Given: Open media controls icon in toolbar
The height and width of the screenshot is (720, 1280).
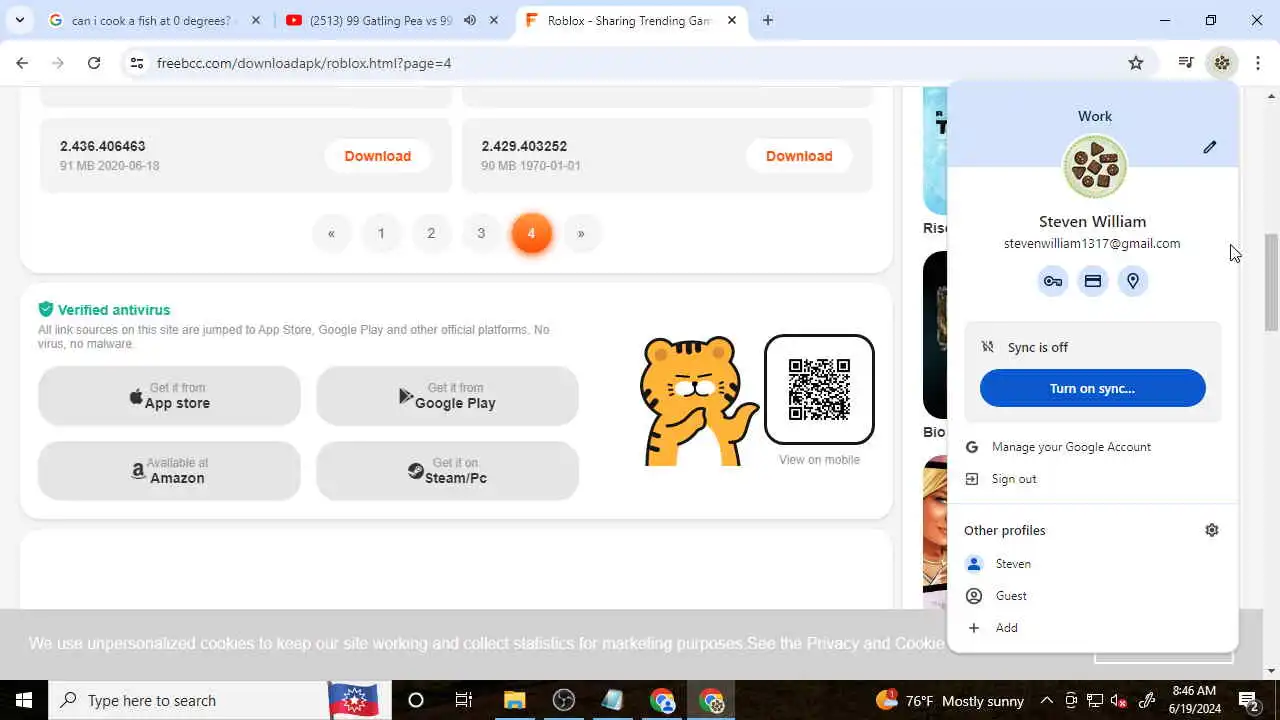Looking at the screenshot, I should tap(1186, 63).
